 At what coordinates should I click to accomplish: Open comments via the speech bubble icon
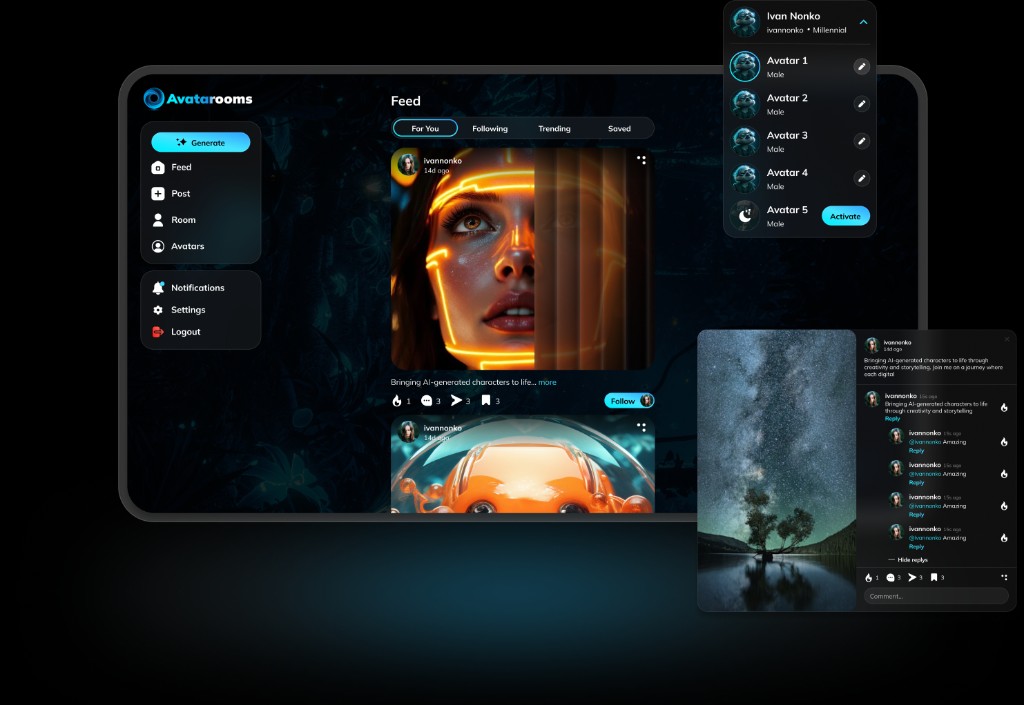[x=428, y=400]
